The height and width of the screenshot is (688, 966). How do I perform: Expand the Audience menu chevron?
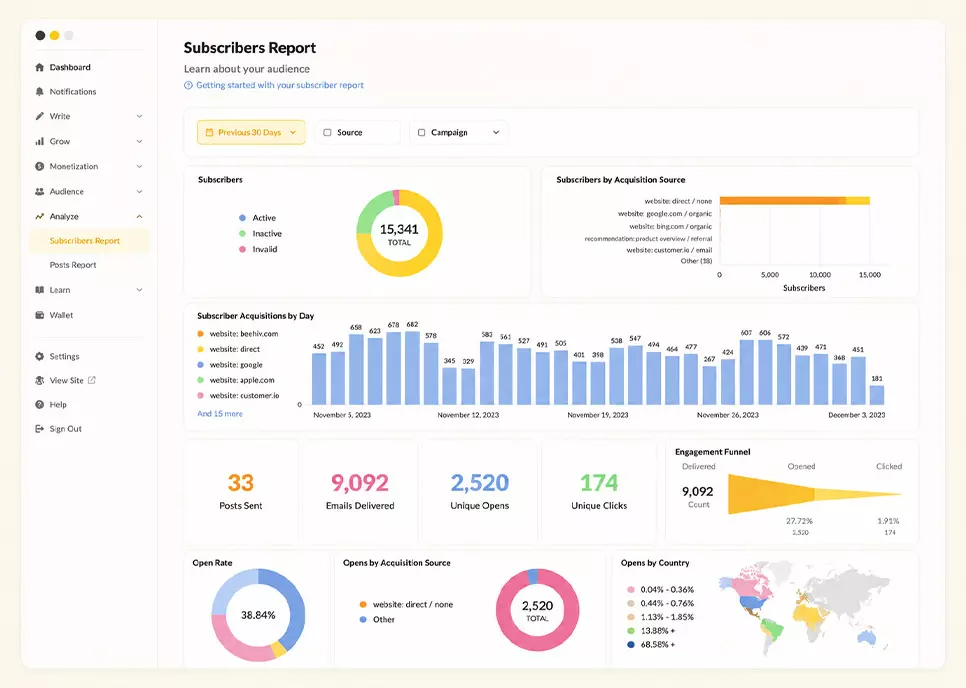139,192
